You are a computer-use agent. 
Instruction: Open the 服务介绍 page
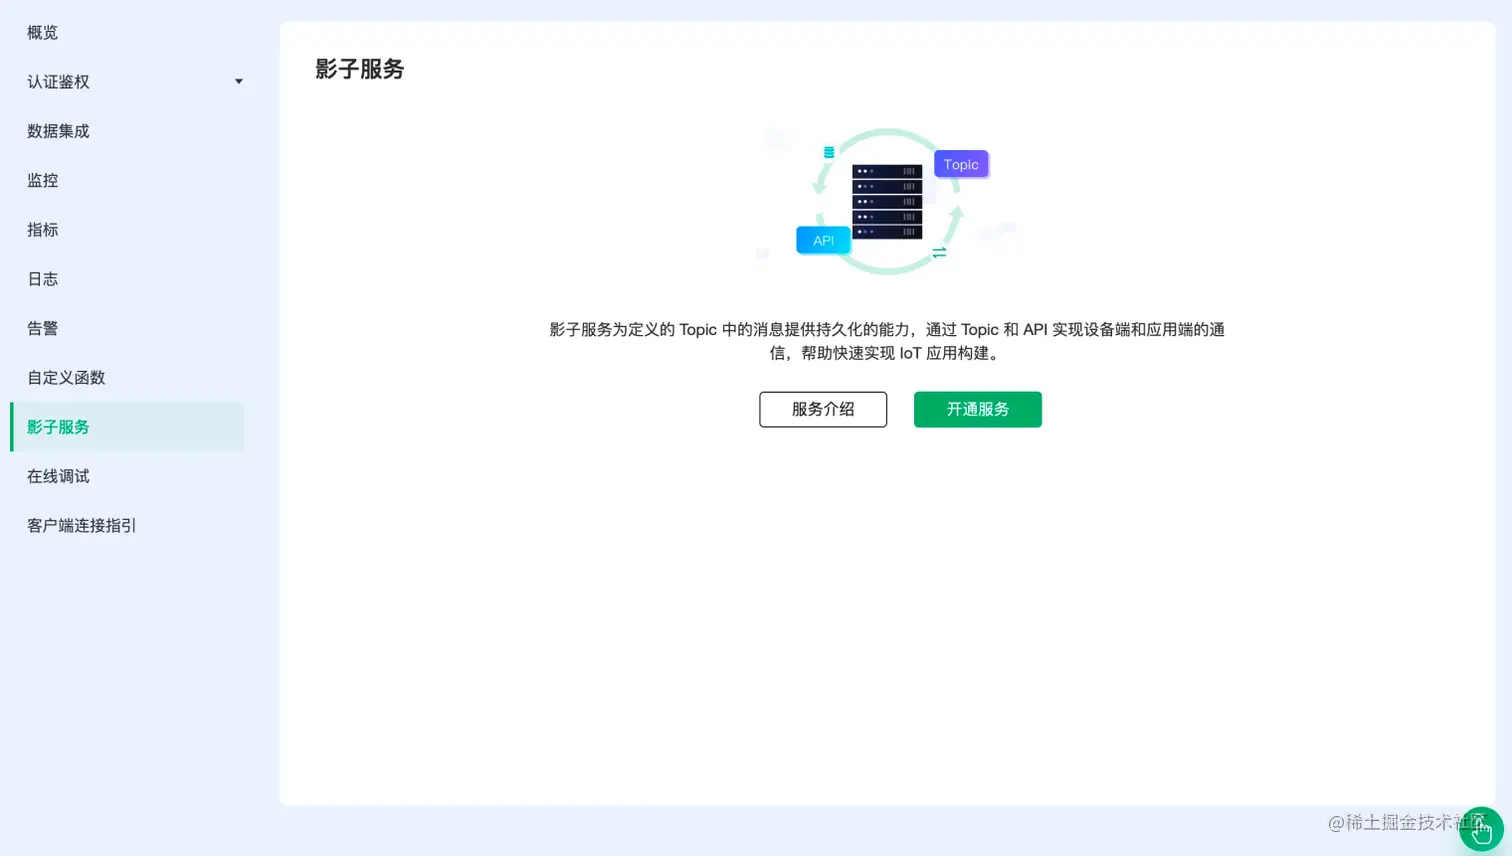click(x=822, y=409)
